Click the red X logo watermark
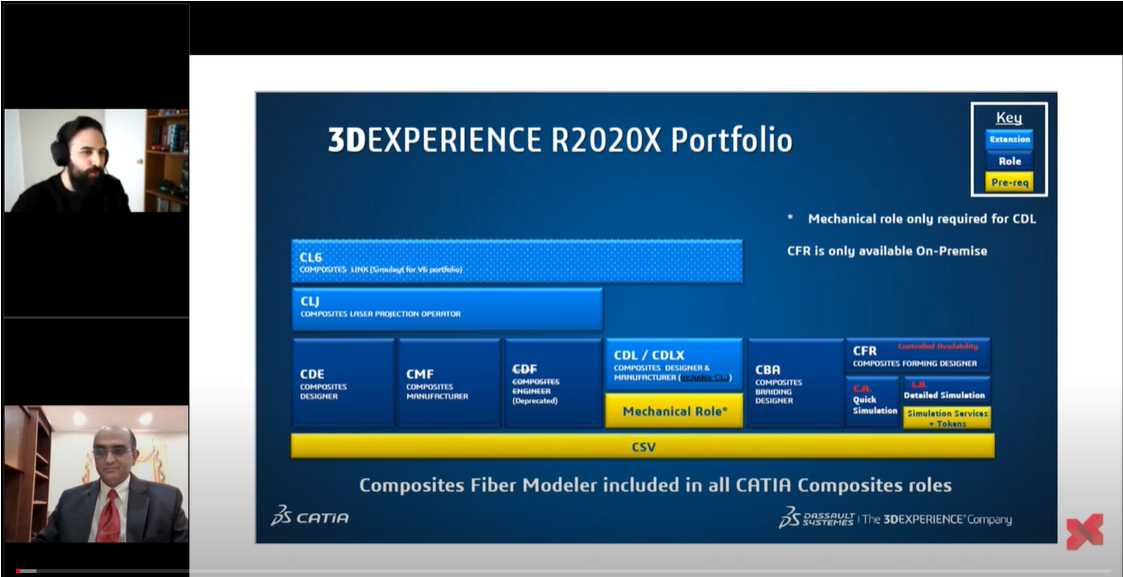 click(x=1084, y=533)
